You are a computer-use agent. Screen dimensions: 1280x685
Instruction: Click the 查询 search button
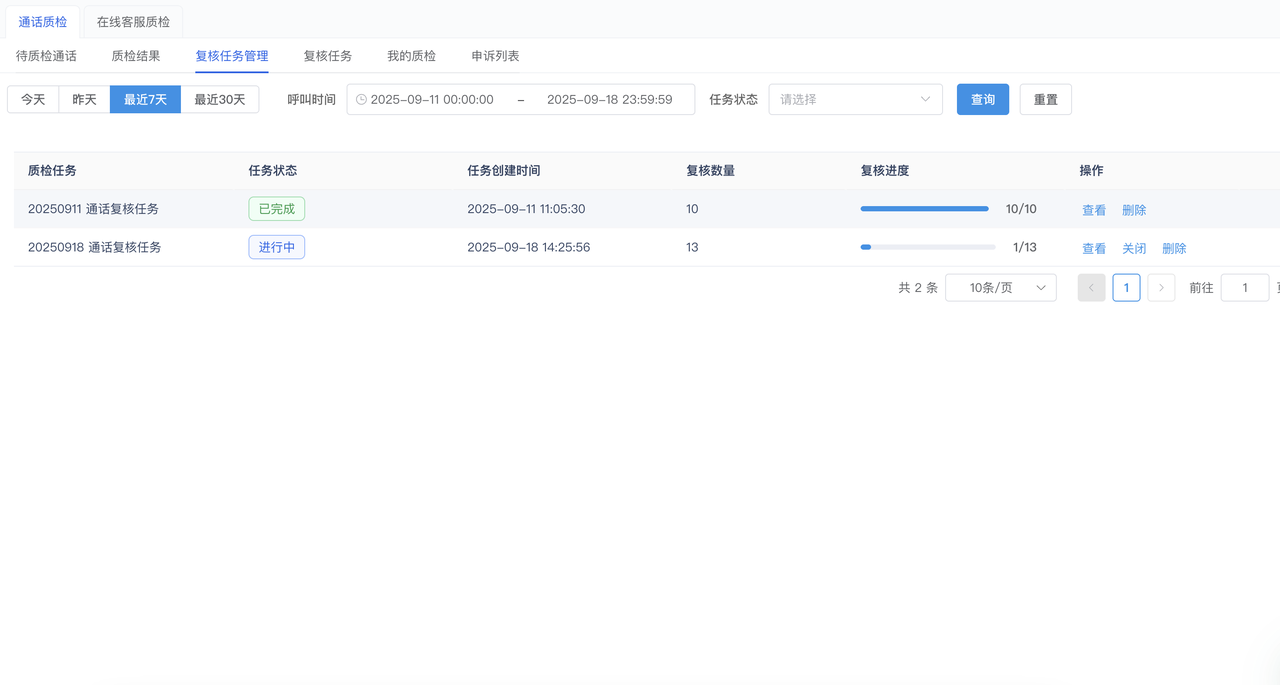982,100
